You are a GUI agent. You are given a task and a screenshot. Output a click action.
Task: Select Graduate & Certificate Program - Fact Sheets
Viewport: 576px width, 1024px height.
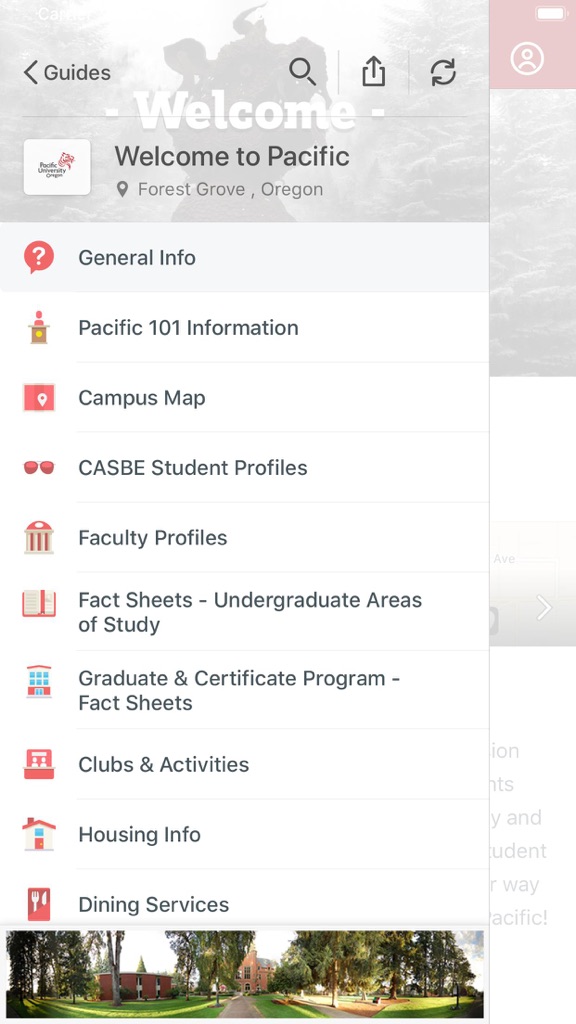(x=244, y=690)
